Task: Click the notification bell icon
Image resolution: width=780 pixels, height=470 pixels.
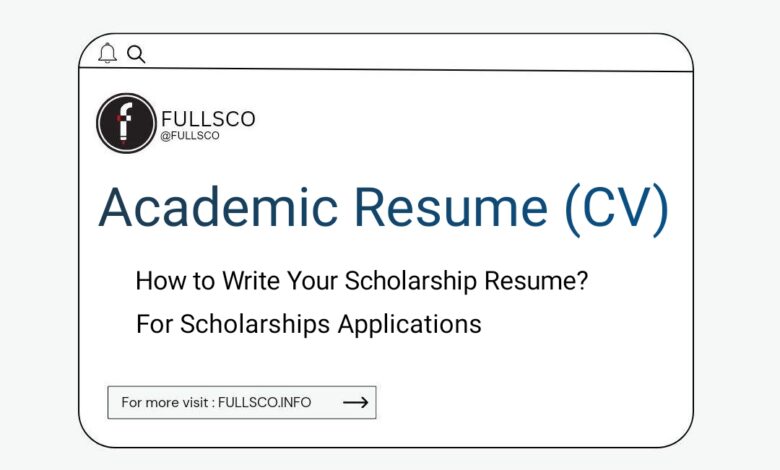Action: (107, 53)
